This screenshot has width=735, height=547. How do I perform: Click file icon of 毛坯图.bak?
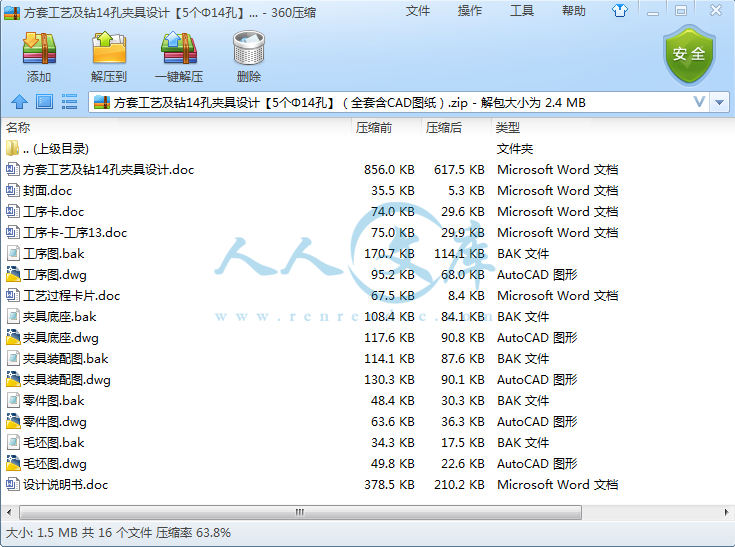tap(13, 442)
